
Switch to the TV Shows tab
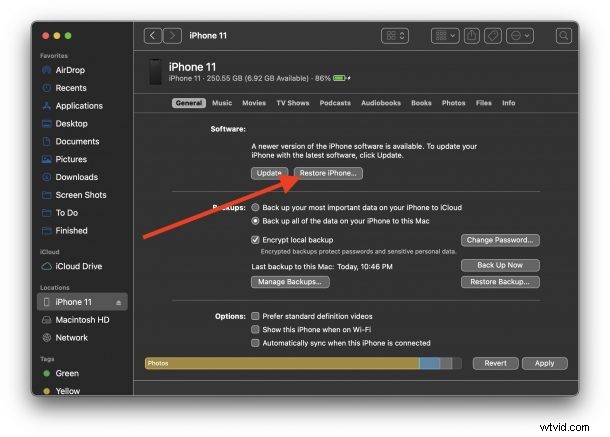click(x=293, y=103)
